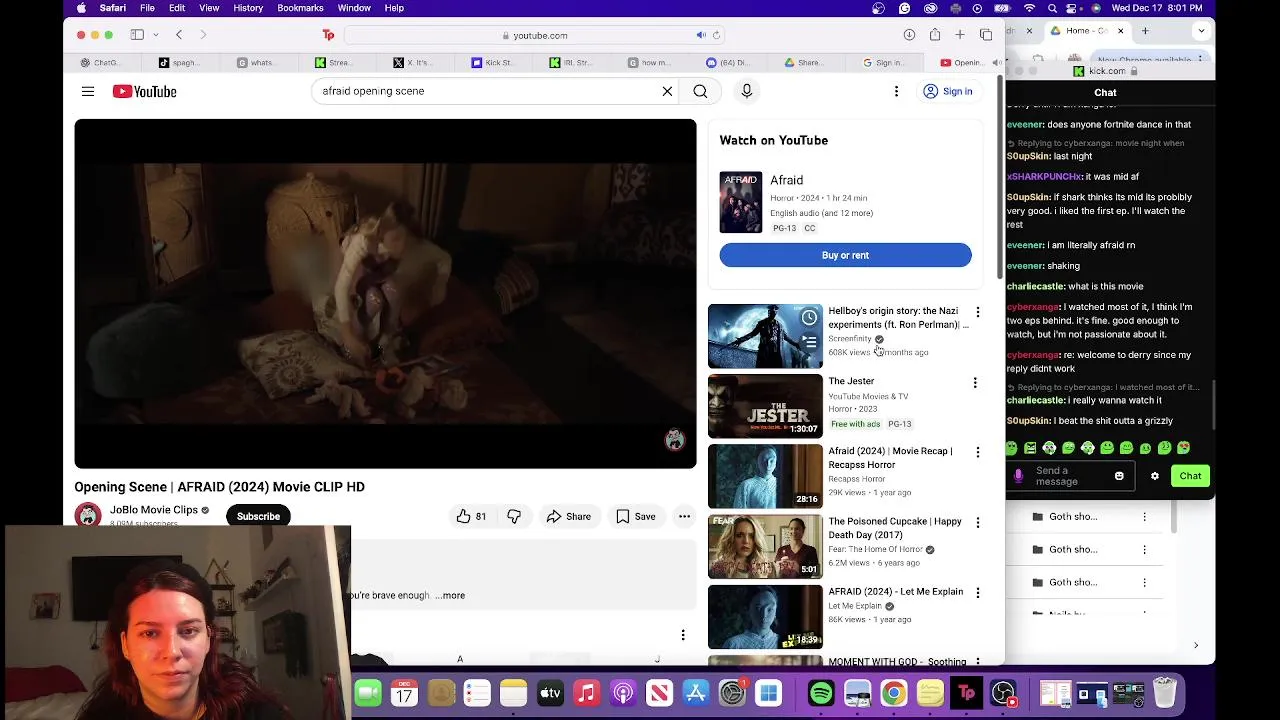The image size is (1280, 720).
Task: Toggle Safari sidebar button
Action: (137, 35)
